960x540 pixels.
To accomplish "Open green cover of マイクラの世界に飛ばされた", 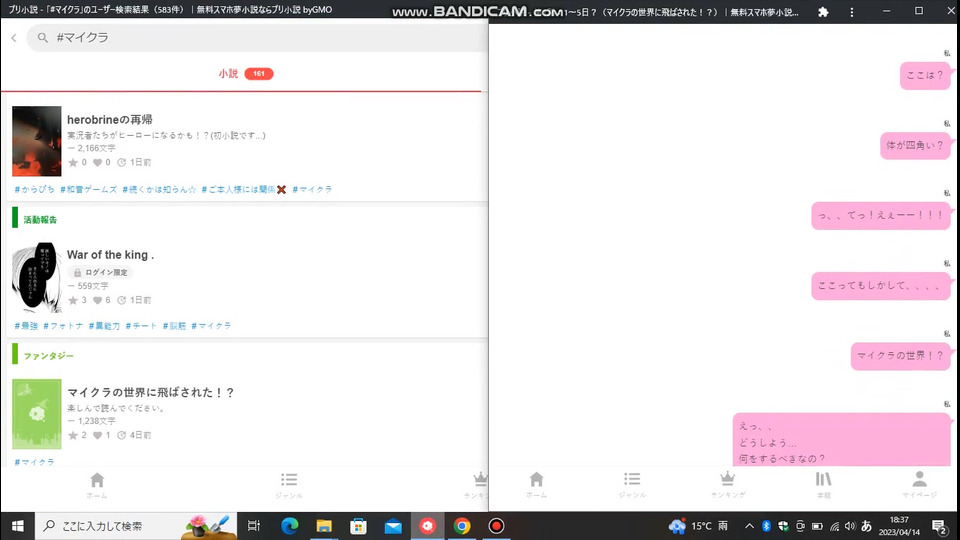I will [x=37, y=414].
